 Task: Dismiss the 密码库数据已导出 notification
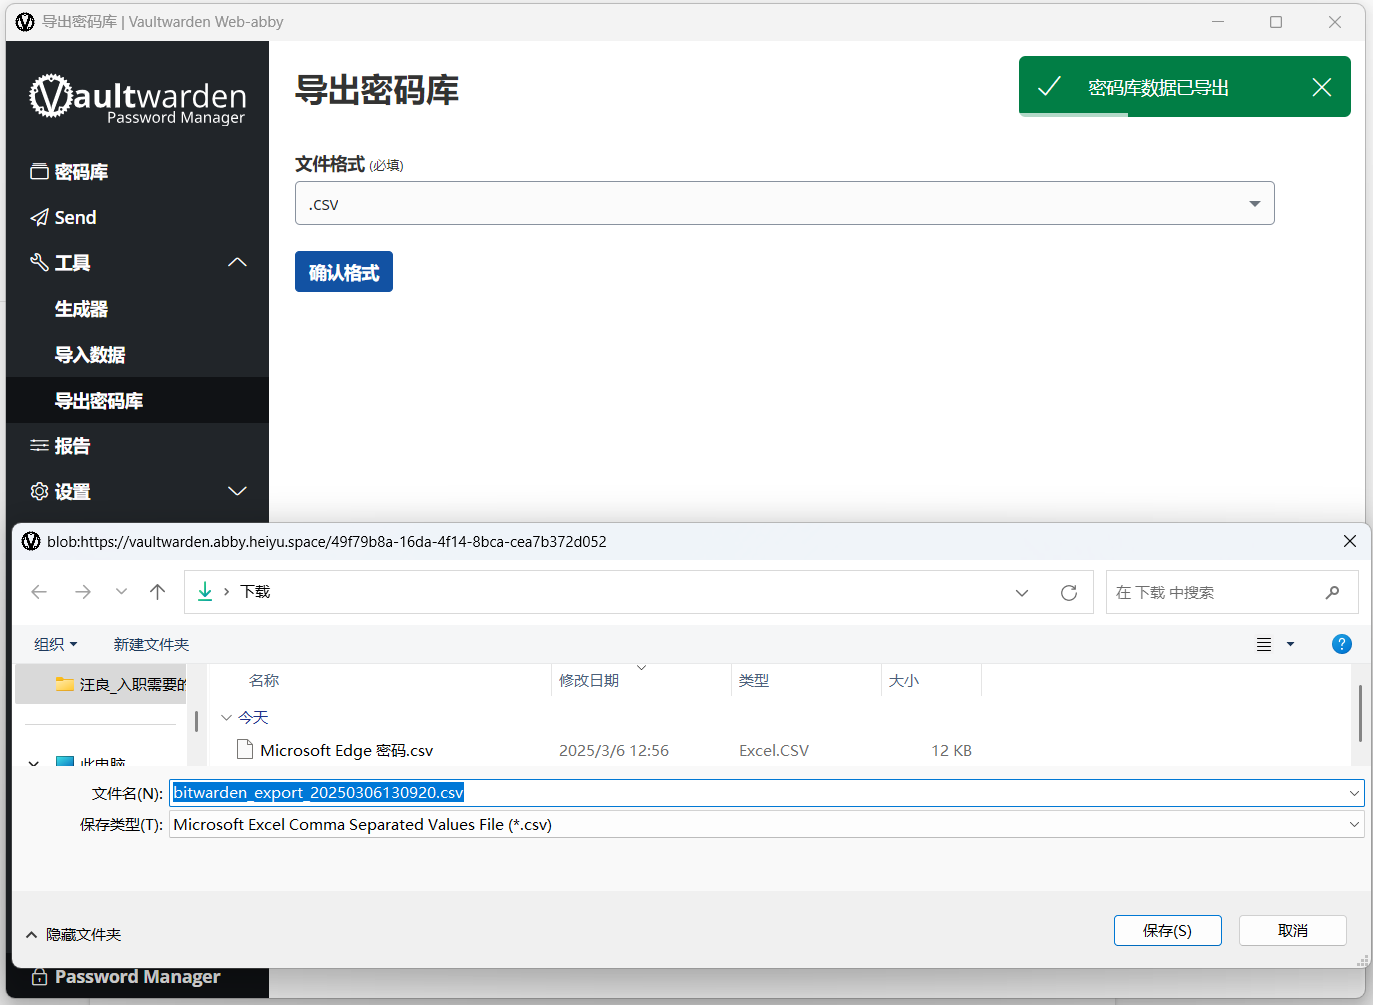click(x=1322, y=88)
